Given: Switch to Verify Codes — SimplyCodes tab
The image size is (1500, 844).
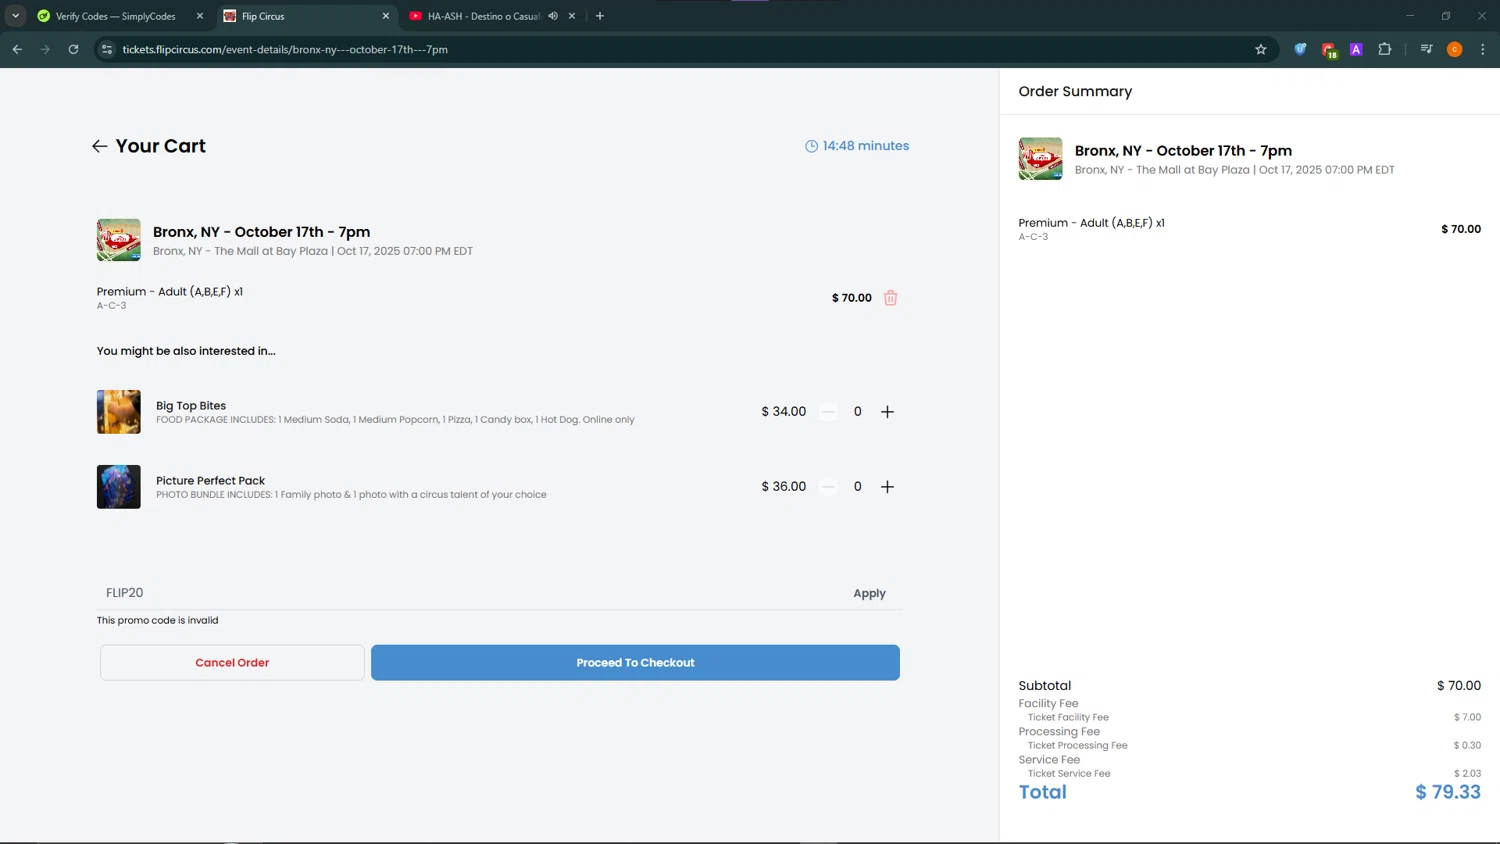Looking at the screenshot, I should 115,16.
